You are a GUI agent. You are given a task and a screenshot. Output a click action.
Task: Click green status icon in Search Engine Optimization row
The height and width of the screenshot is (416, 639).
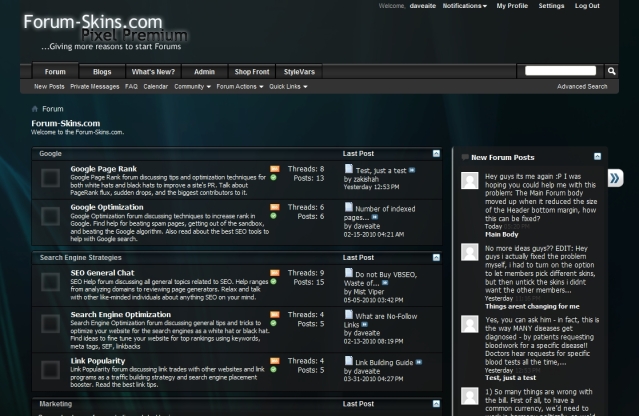[273, 324]
